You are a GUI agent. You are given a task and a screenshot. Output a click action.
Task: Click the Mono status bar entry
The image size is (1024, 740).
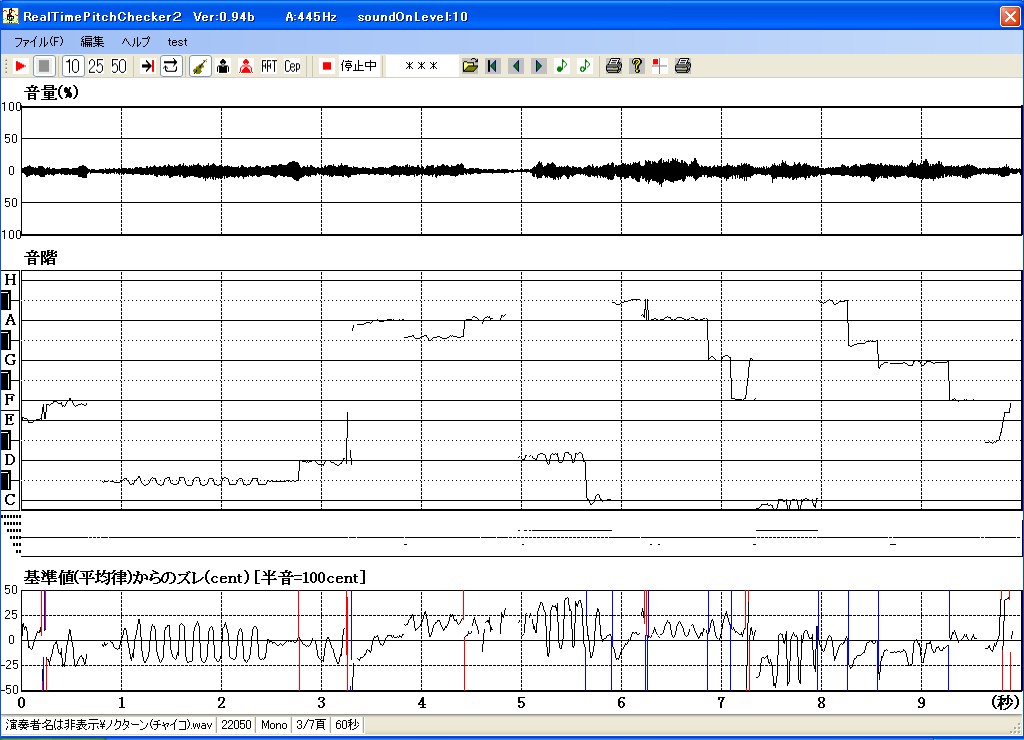pyautogui.click(x=274, y=725)
